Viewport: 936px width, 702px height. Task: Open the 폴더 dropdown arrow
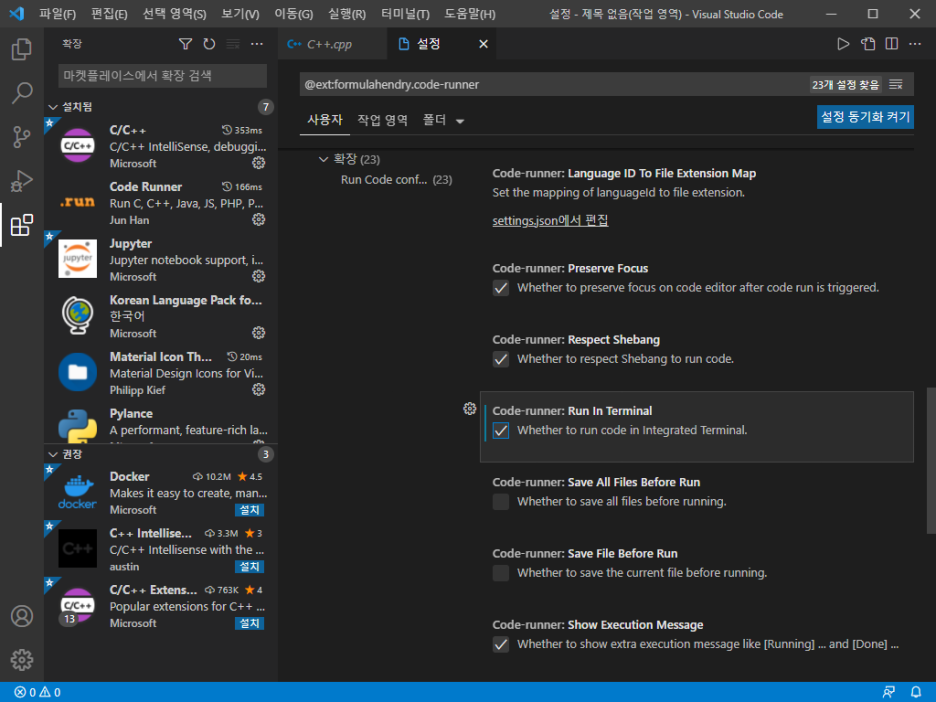click(460, 121)
